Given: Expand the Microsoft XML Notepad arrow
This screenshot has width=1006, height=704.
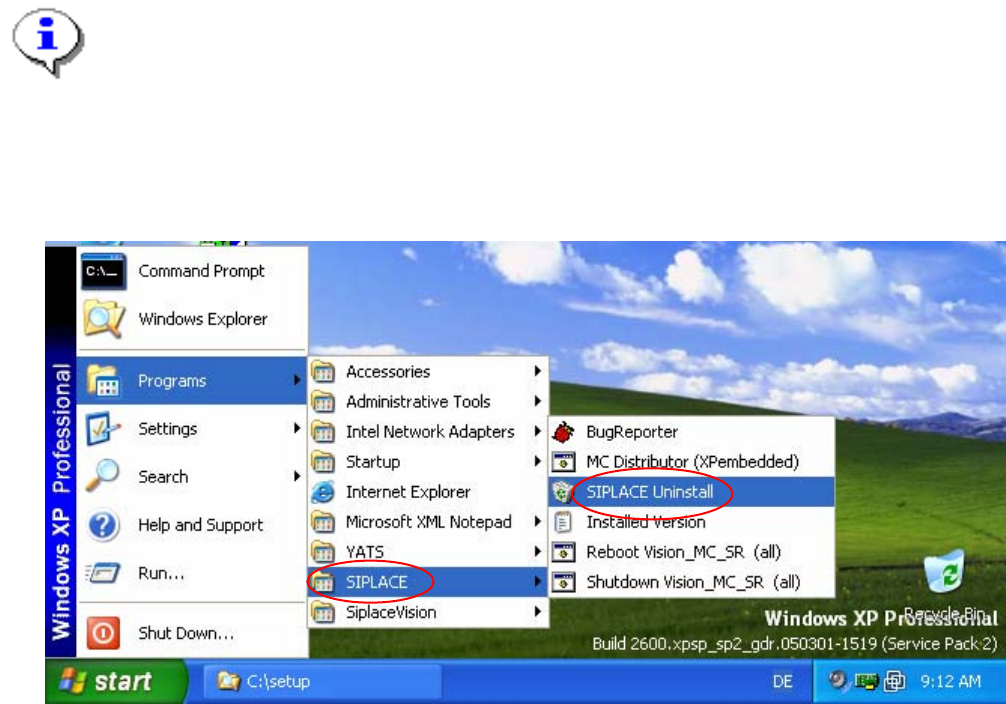Looking at the screenshot, I should 538,522.
